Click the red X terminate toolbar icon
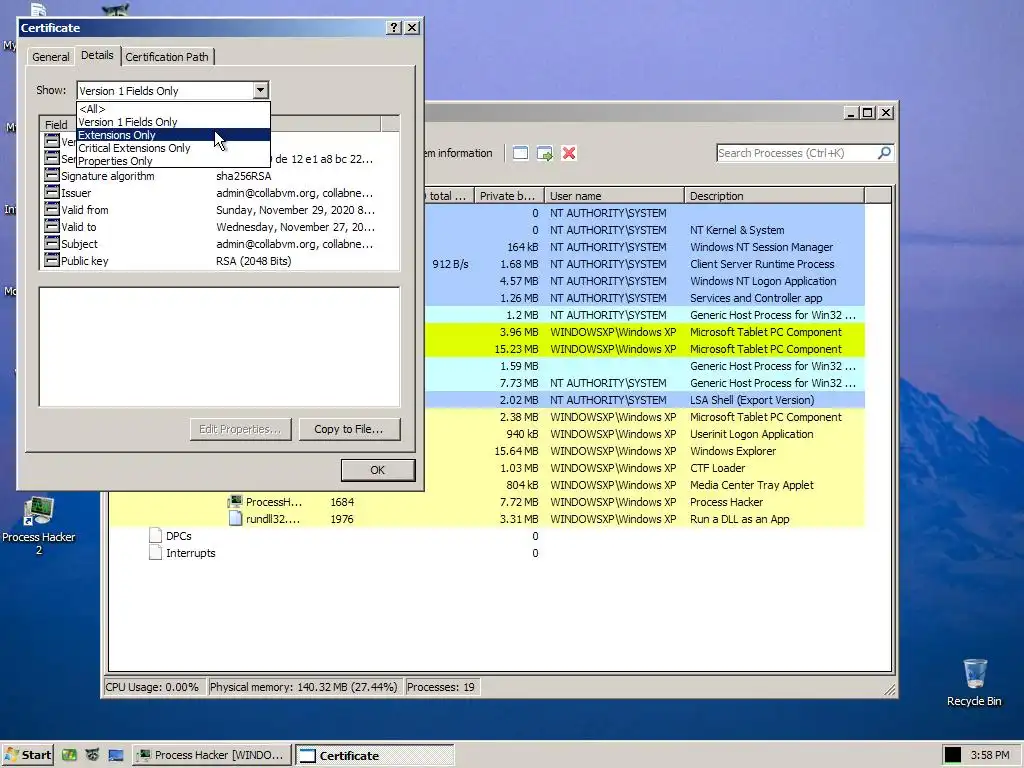The image size is (1024, 768). click(569, 153)
